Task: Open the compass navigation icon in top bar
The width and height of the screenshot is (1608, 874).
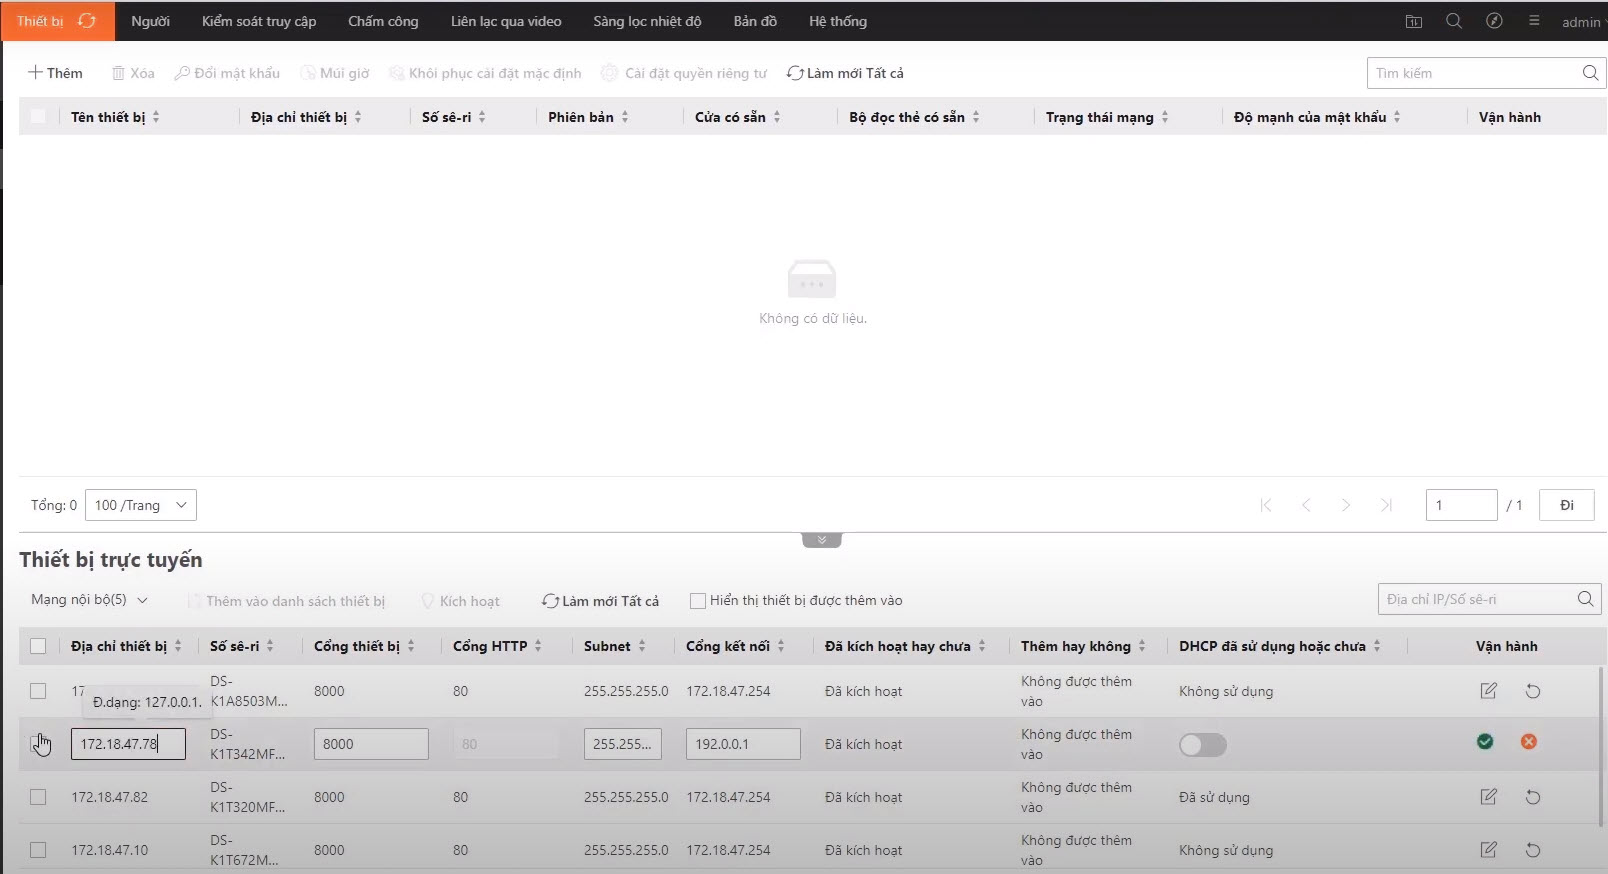Action: (x=1494, y=21)
